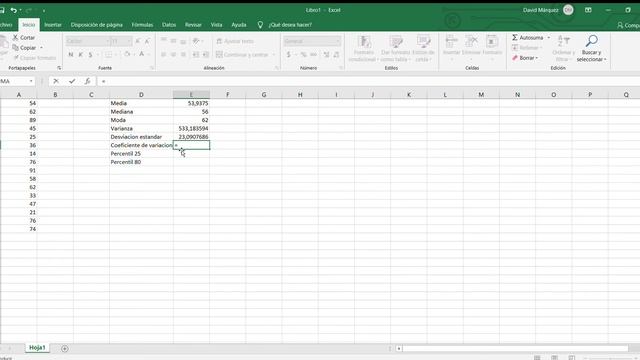Click Copiar formato paintbrush
Viewport: 640px width, 360px height.
[x=35, y=58]
